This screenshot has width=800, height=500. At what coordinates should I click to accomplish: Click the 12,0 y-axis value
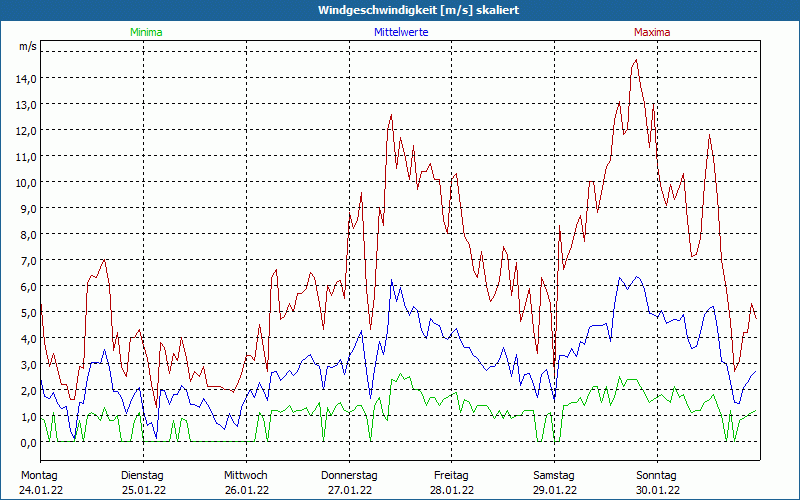tap(26, 131)
